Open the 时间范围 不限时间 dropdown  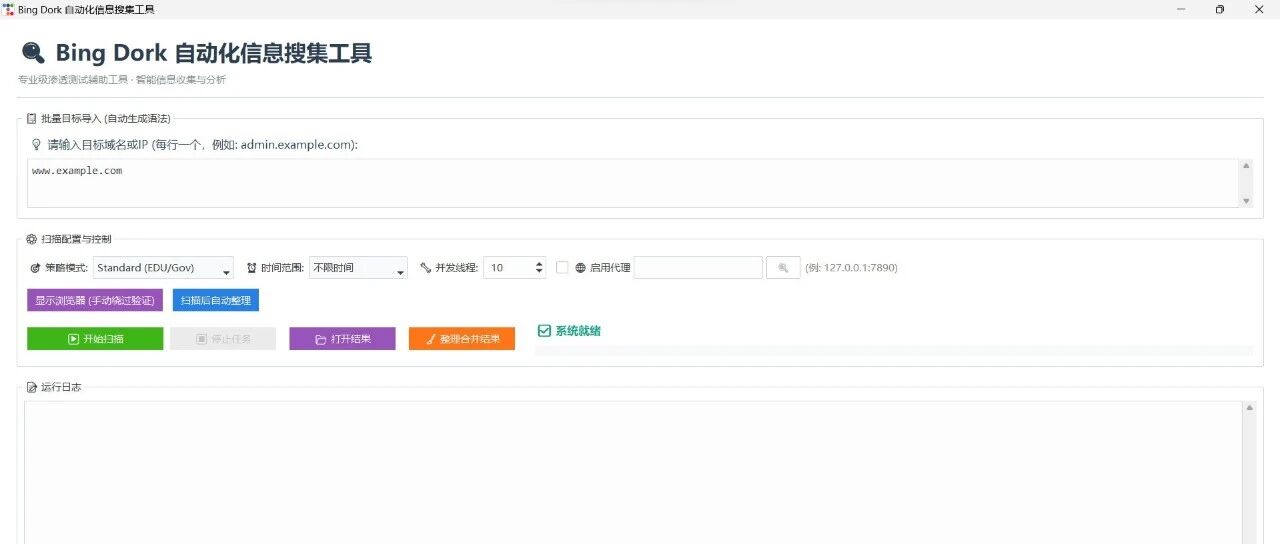(358, 268)
